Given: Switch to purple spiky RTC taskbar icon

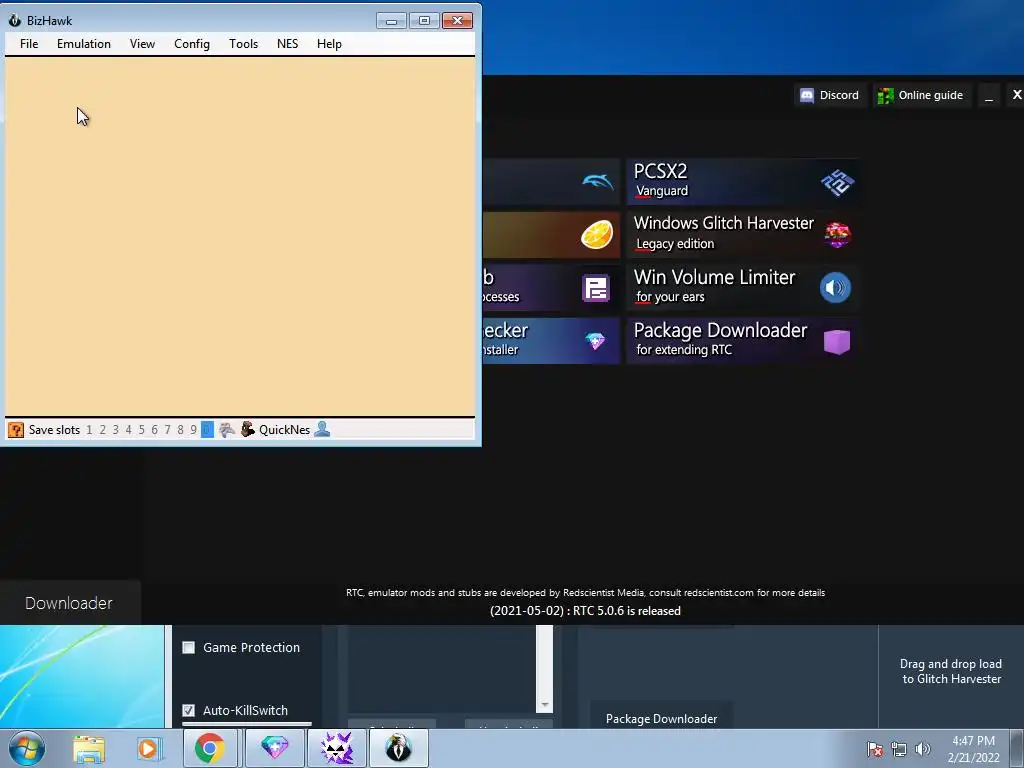Looking at the screenshot, I should coord(337,748).
